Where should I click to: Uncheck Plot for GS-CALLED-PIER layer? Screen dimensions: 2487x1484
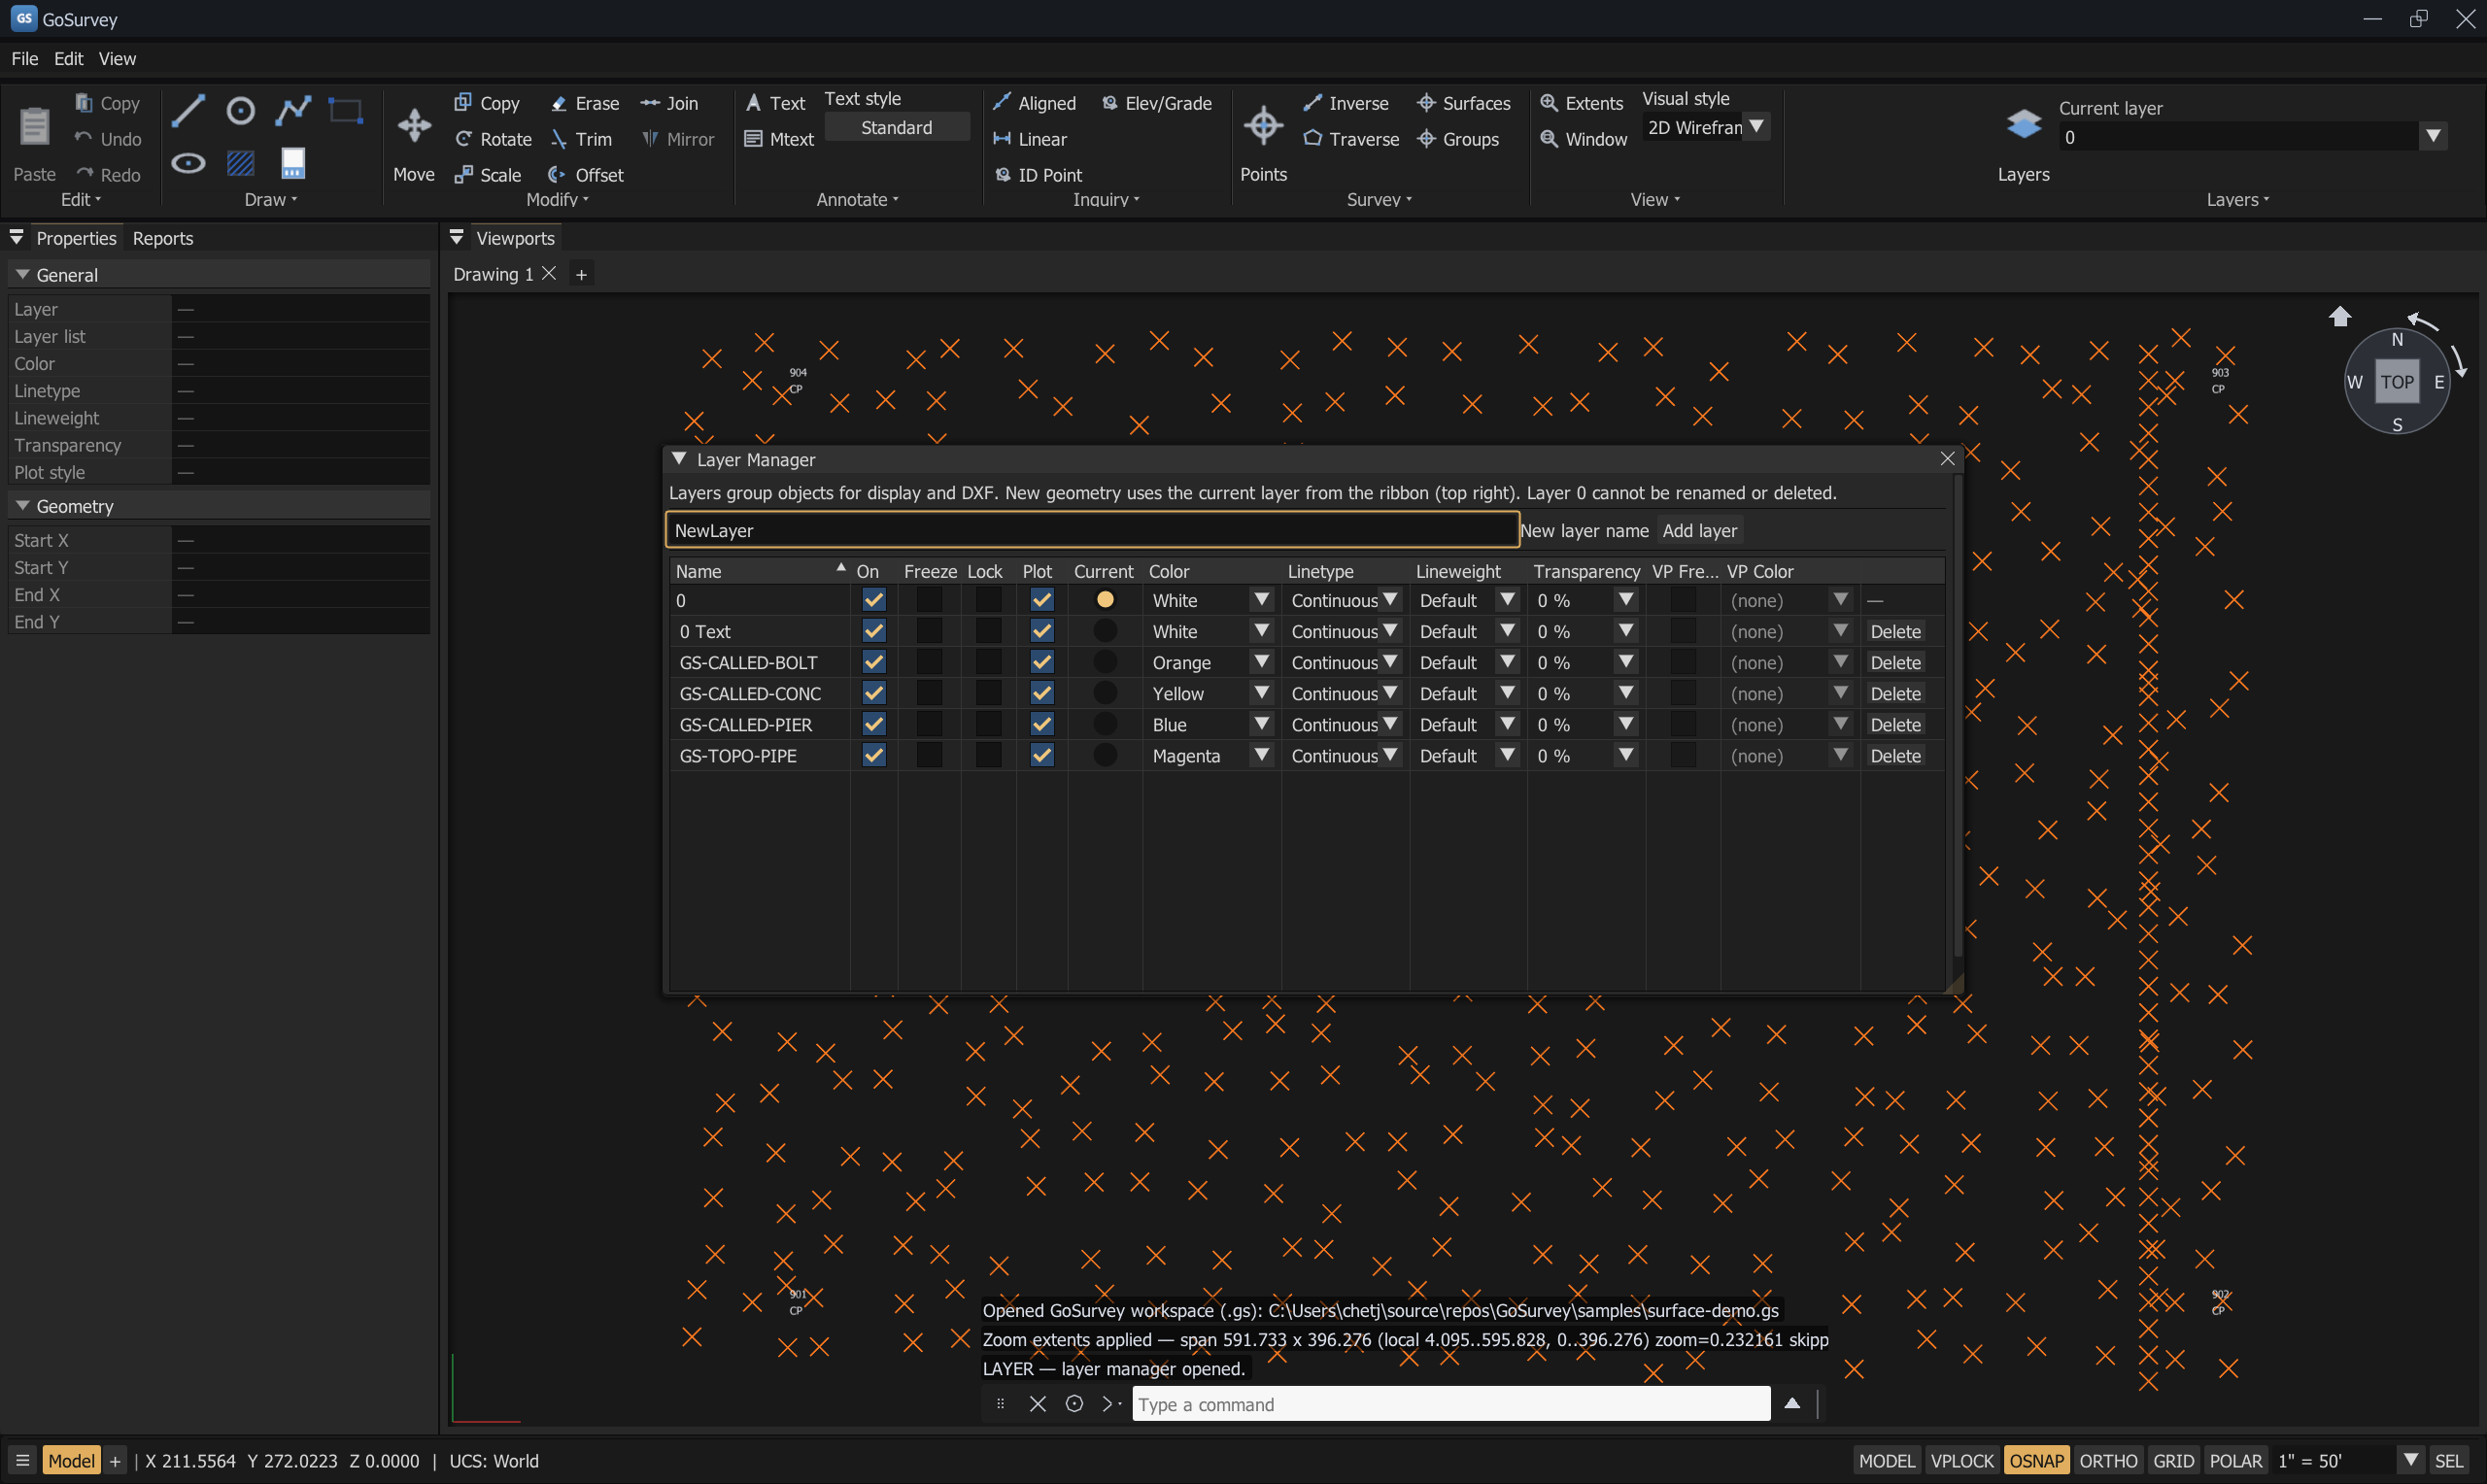(x=1041, y=724)
